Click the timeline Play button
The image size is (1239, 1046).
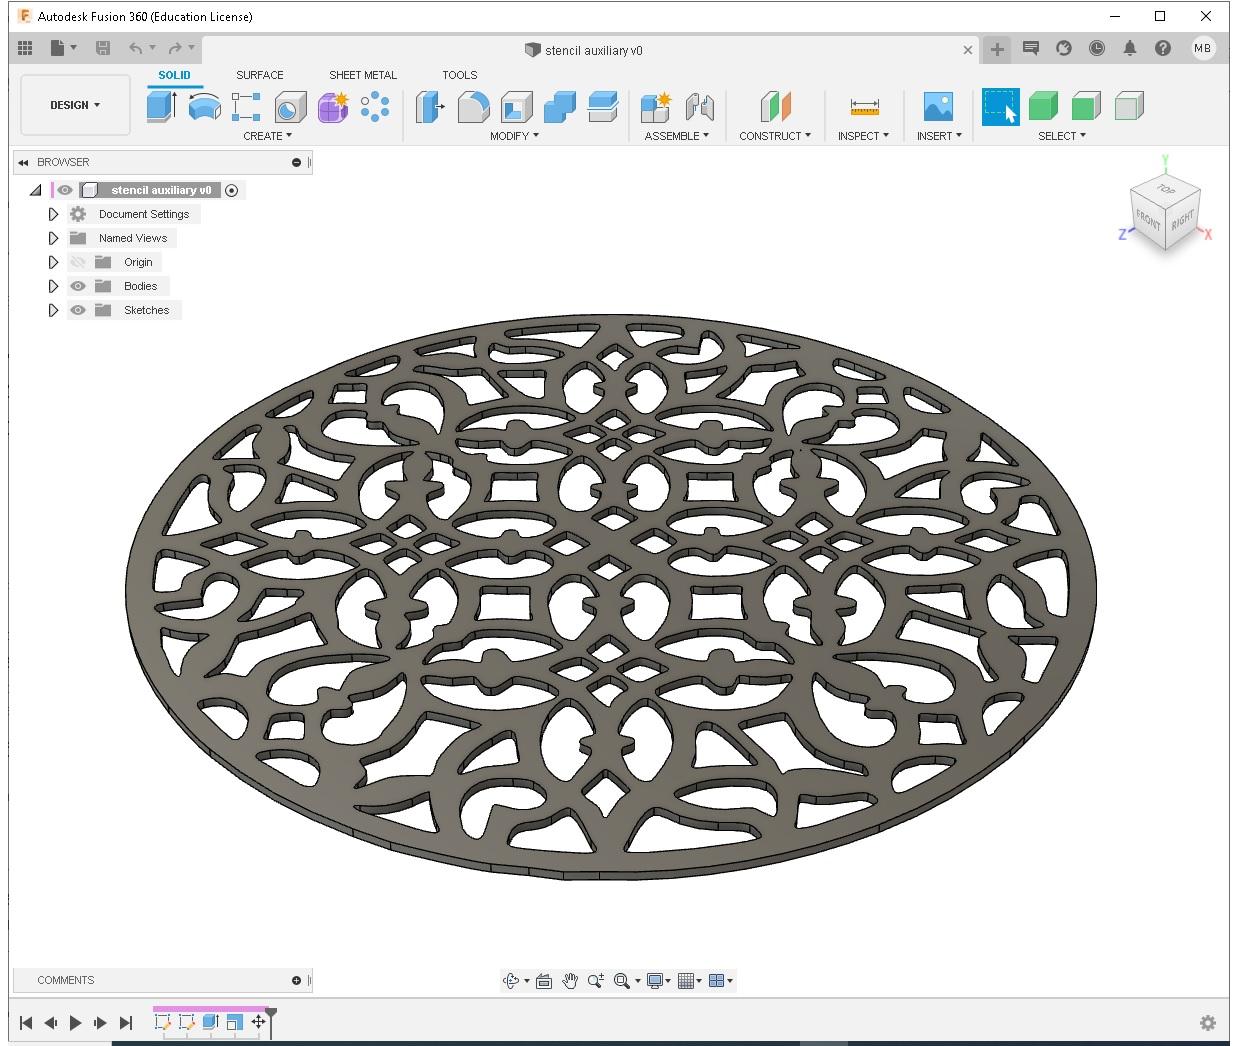[x=76, y=1022]
